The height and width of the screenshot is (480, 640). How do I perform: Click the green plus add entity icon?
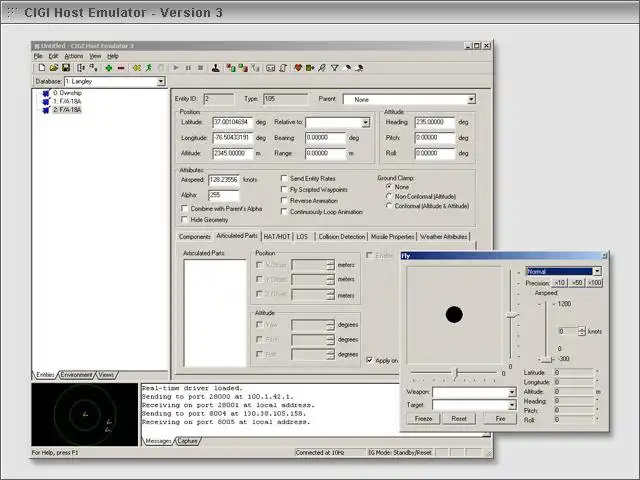108,68
